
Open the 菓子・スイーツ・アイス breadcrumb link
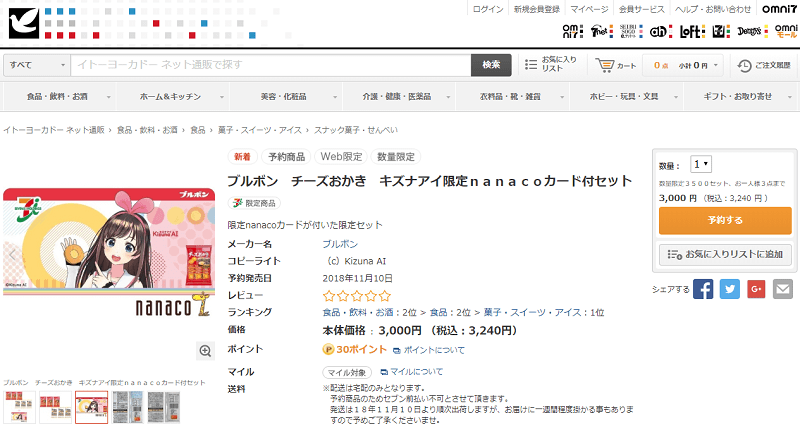click(x=260, y=130)
